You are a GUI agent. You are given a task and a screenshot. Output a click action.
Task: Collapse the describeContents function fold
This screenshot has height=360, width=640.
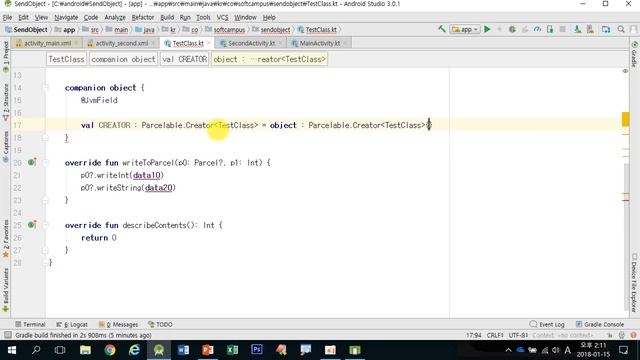click(46, 225)
